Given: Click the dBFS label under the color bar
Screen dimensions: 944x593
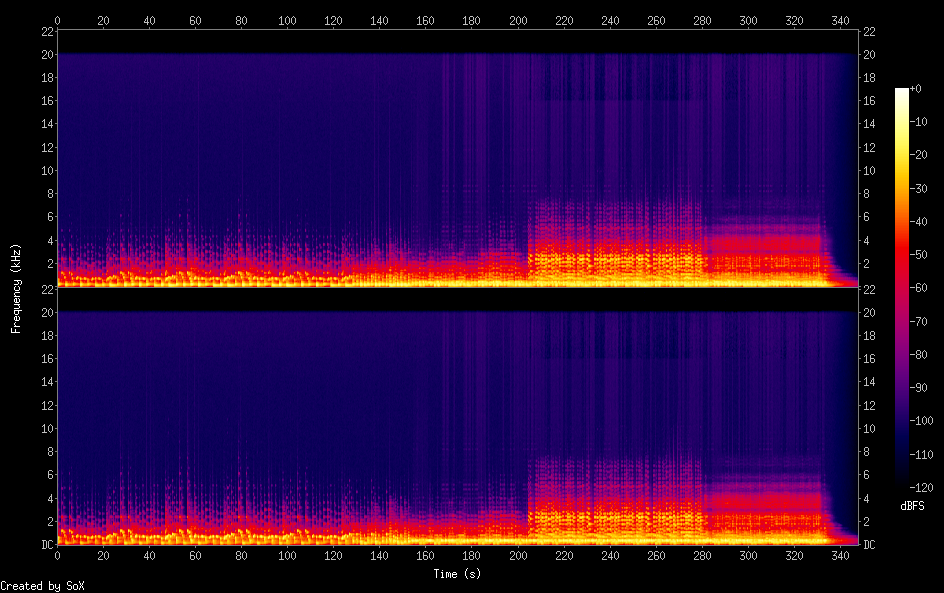Looking at the screenshot, I should [912, 507].
